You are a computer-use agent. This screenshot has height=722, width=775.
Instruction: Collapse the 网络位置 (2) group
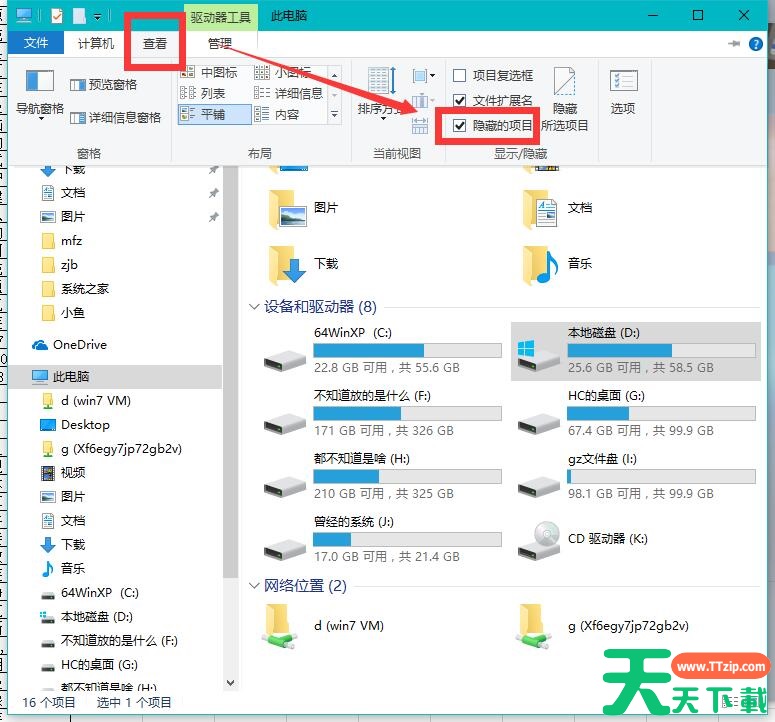click(254, 586)
